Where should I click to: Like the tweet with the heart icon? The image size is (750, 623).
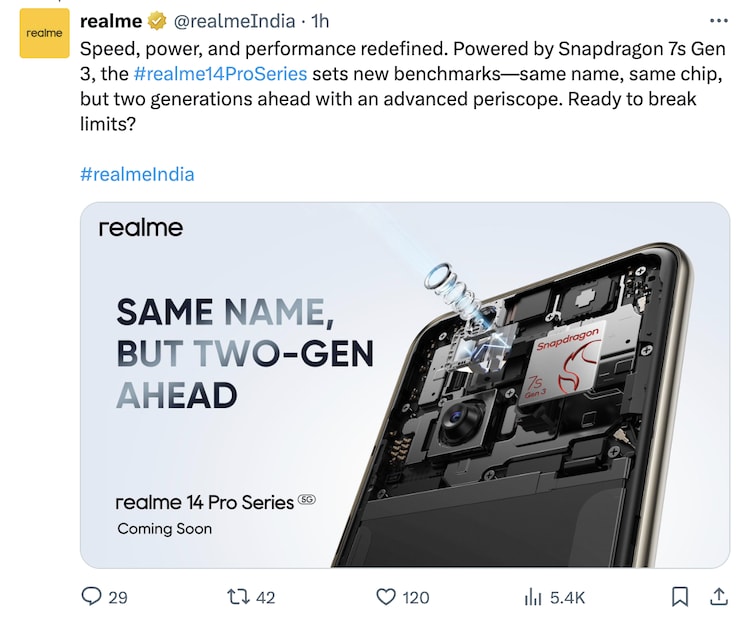(x=386, y=597)
